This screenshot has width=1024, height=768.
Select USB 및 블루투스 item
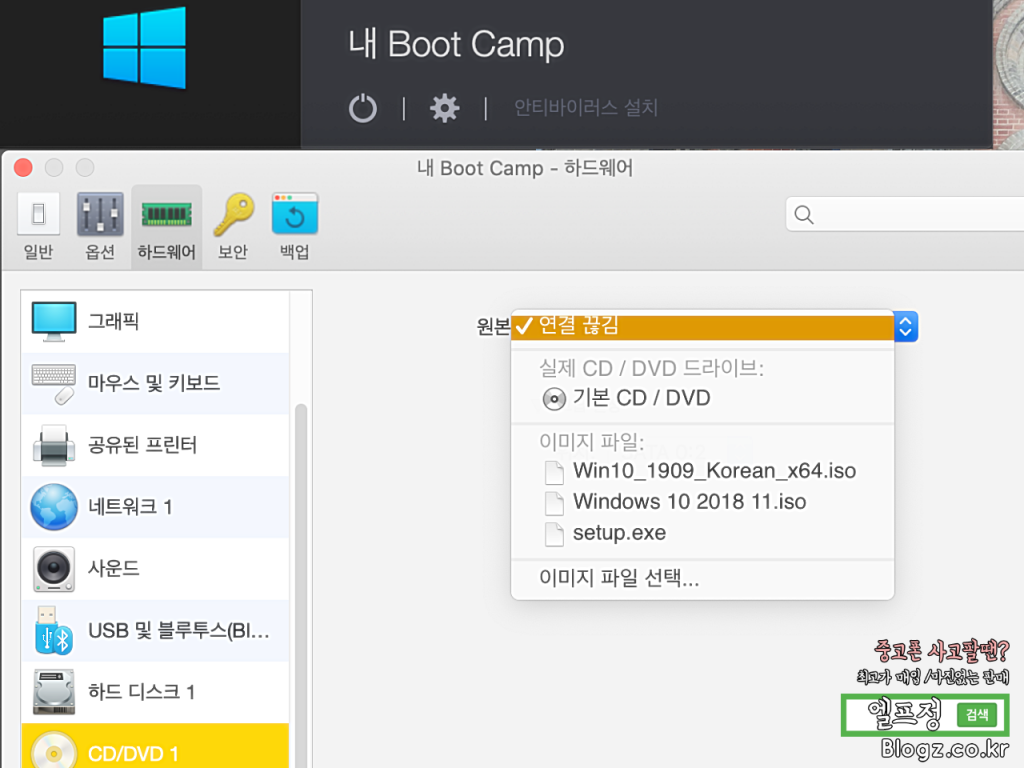[155, 630]
